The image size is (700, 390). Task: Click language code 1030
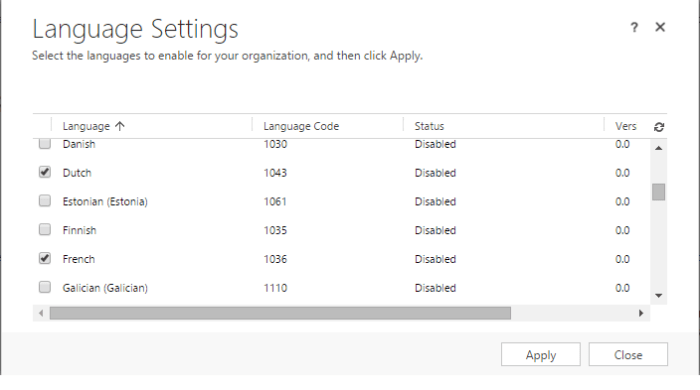[x=275, y=144]
